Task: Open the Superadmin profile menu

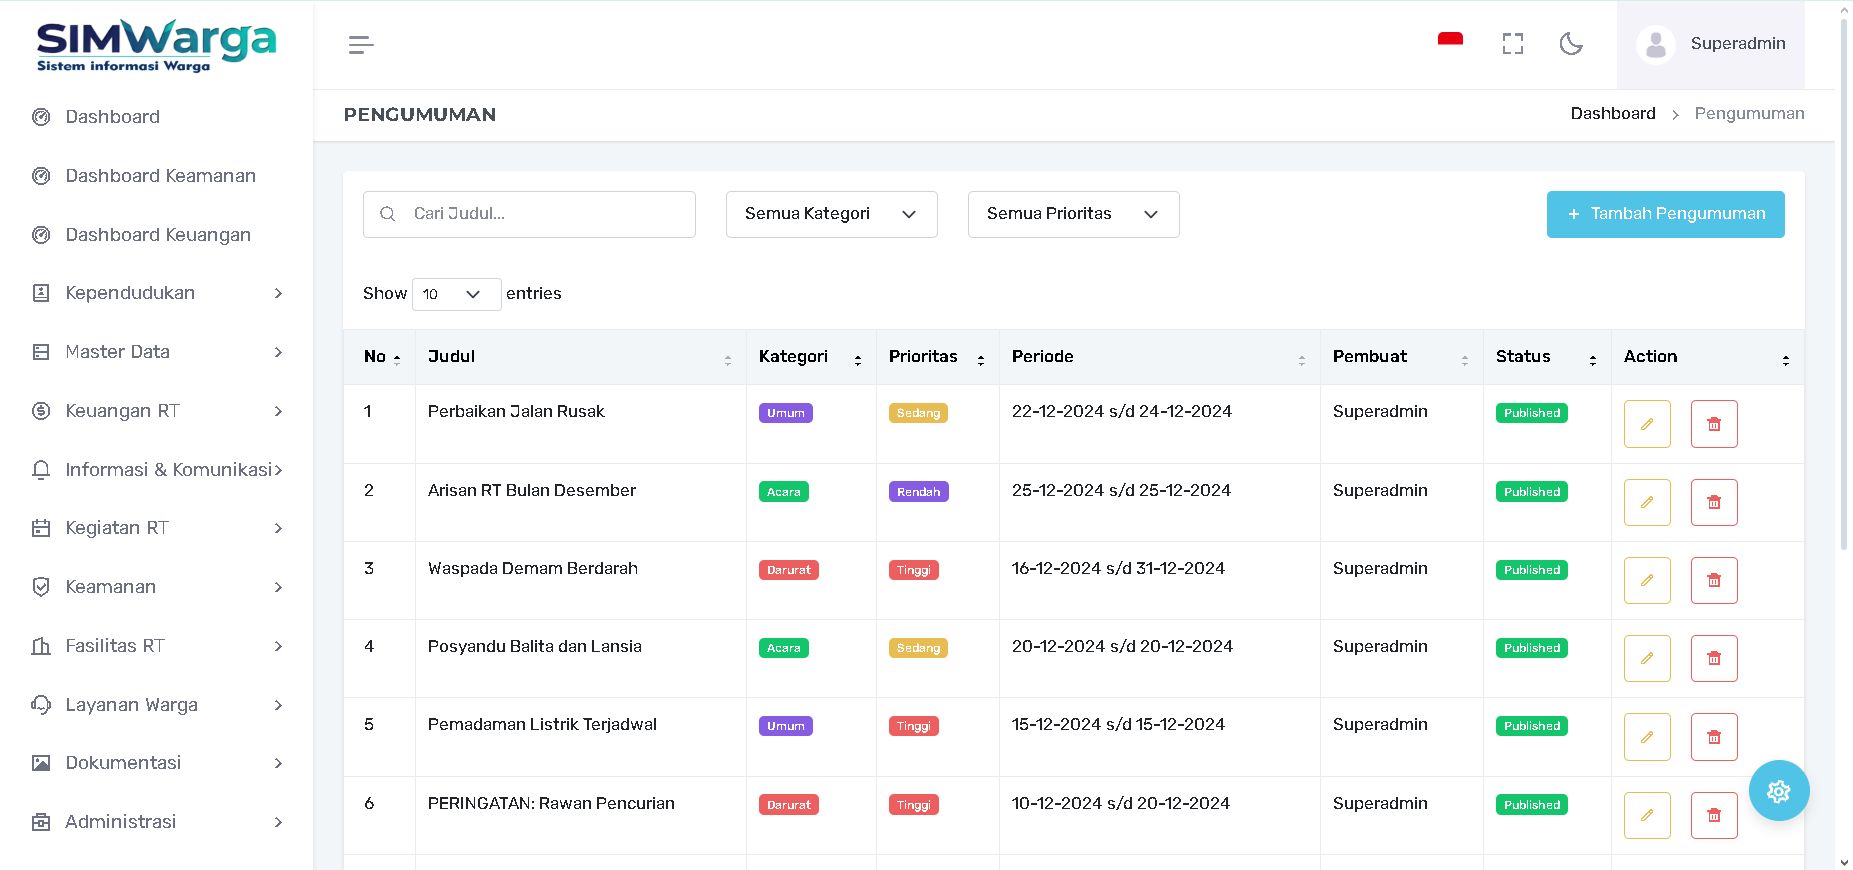Action: coord(1711,44)
